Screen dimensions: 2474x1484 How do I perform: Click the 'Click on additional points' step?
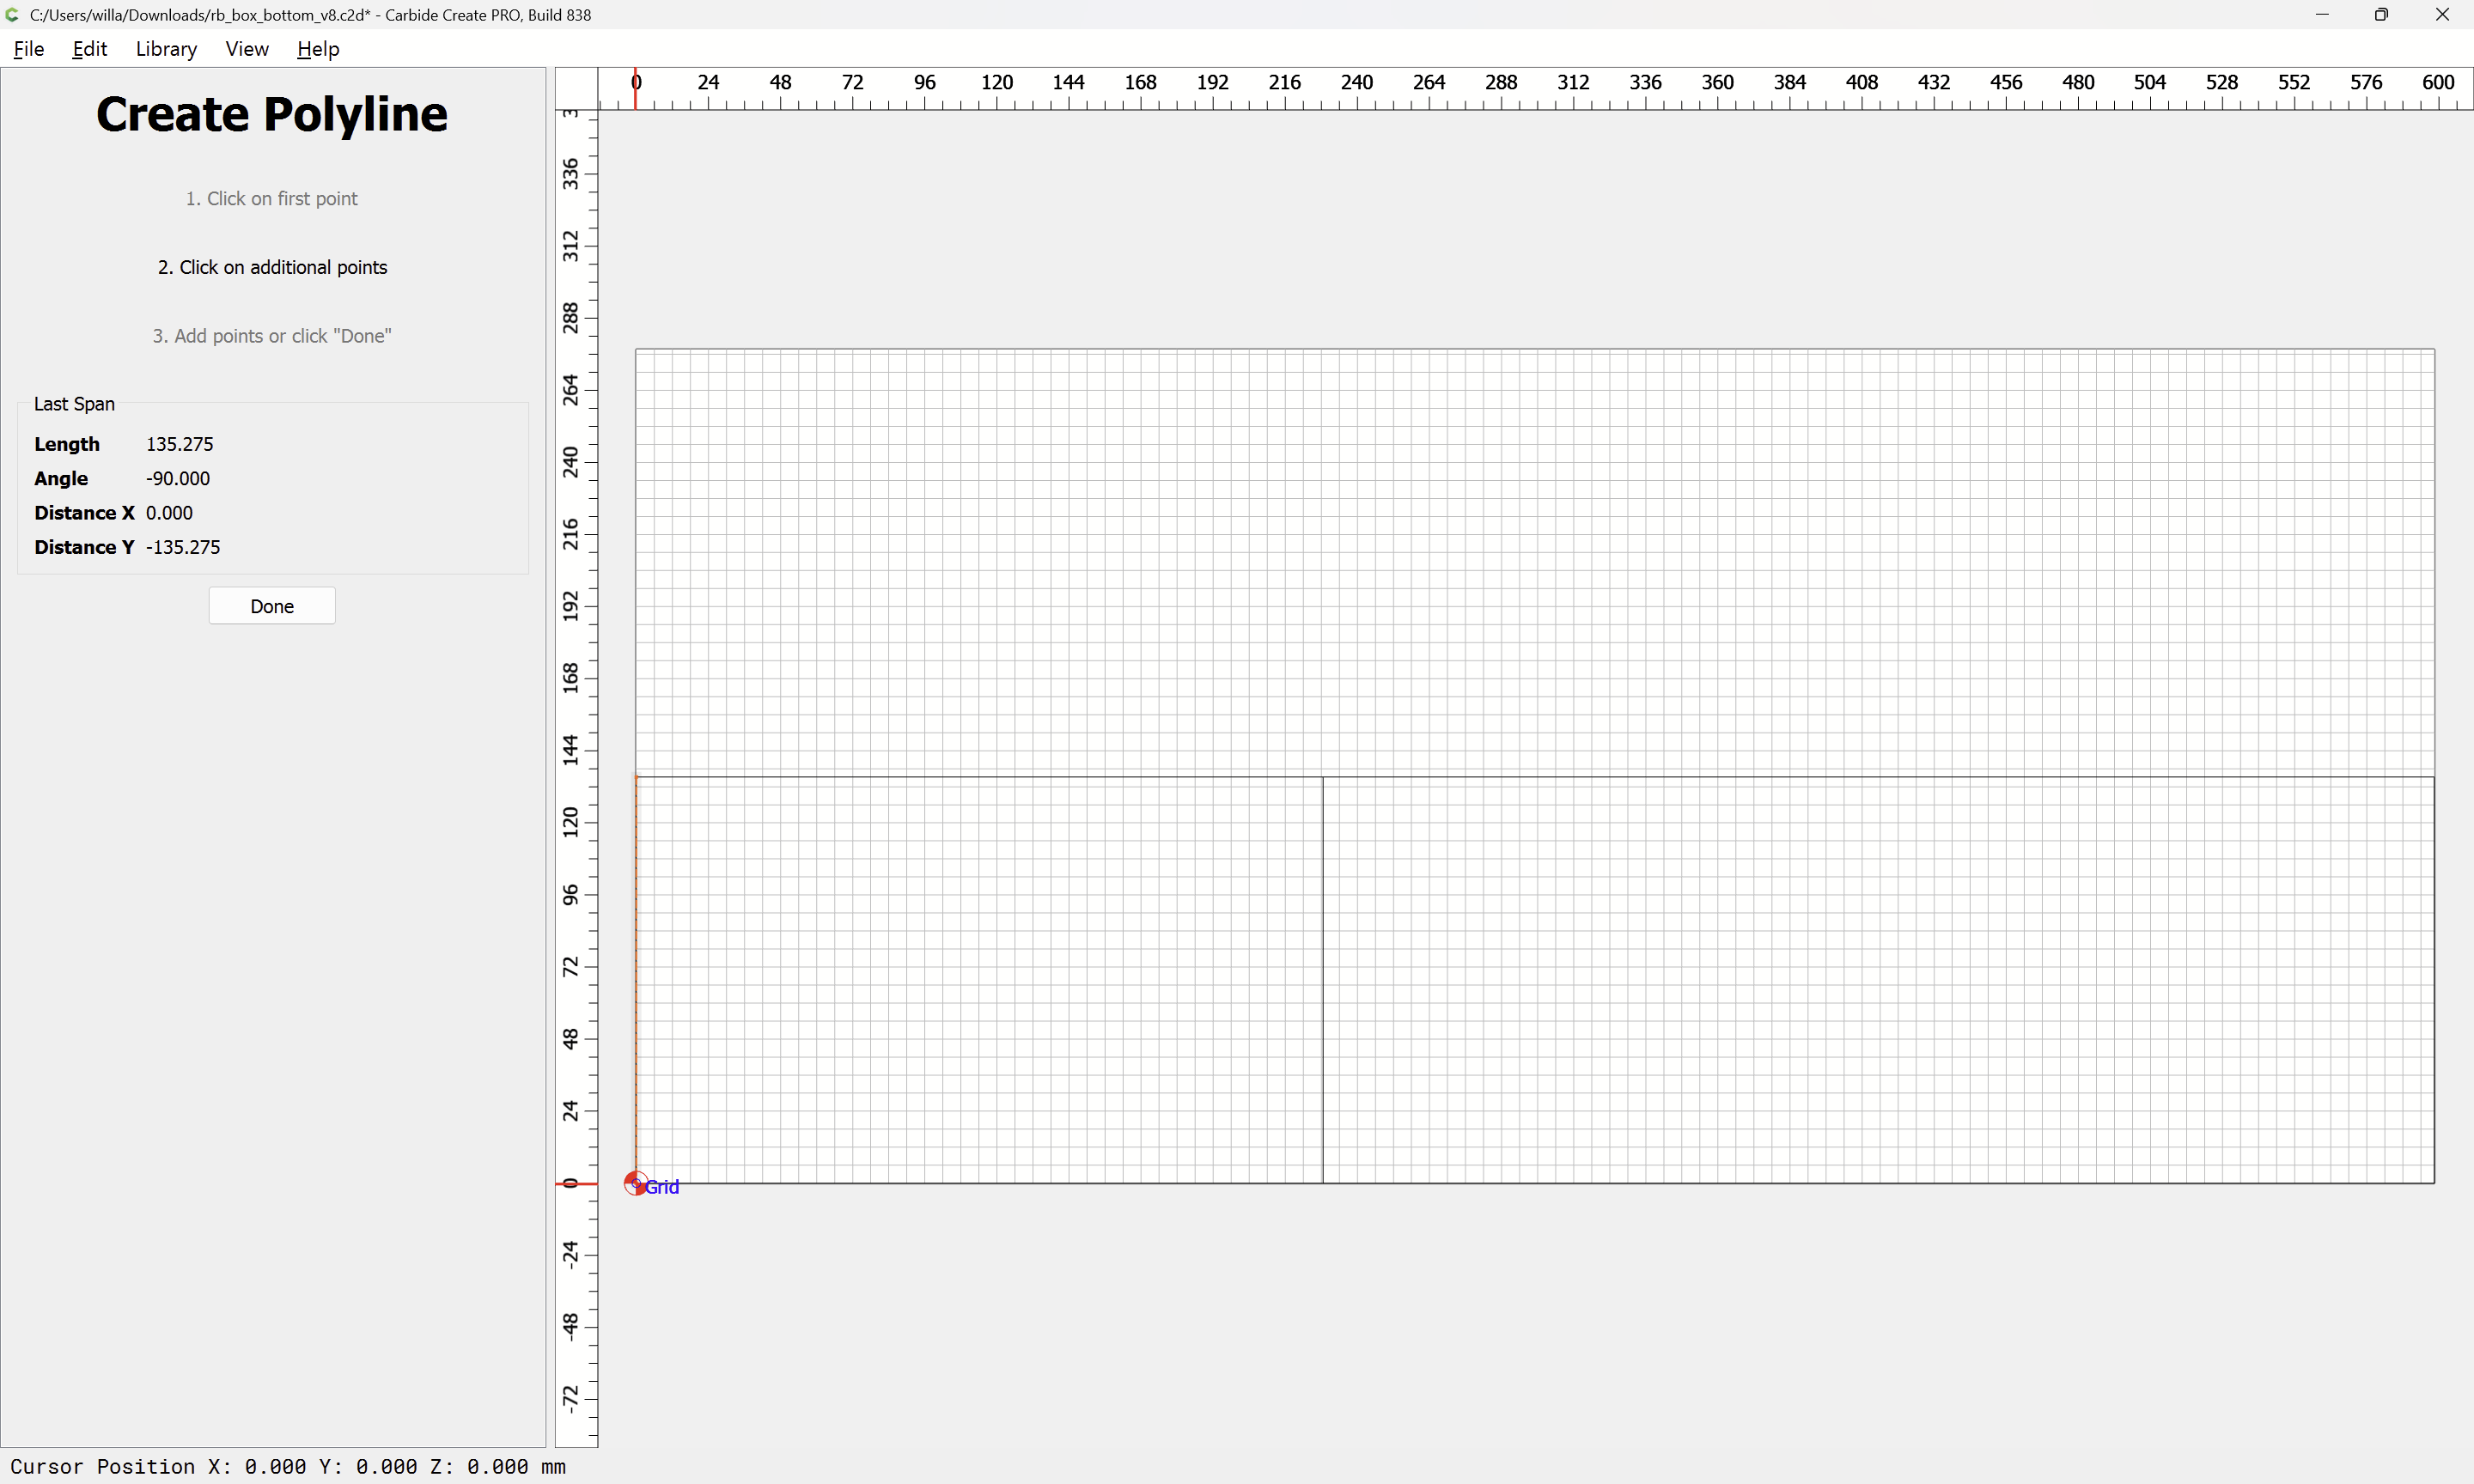pos(272,267)
